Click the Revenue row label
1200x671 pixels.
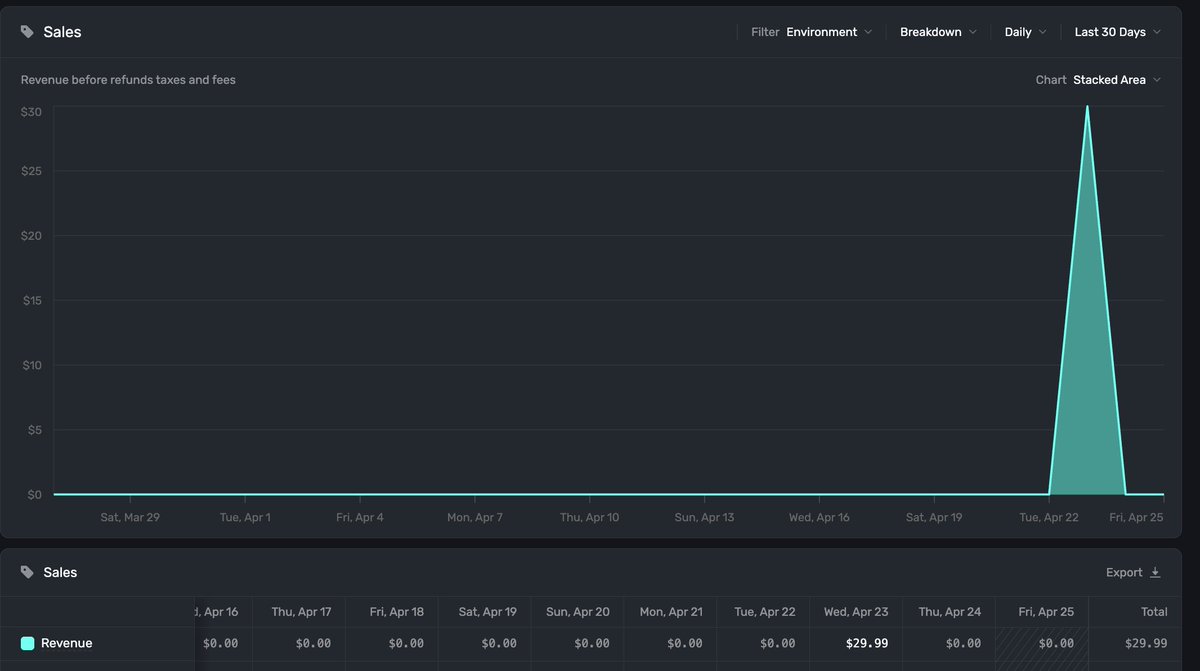click(66, 643)
